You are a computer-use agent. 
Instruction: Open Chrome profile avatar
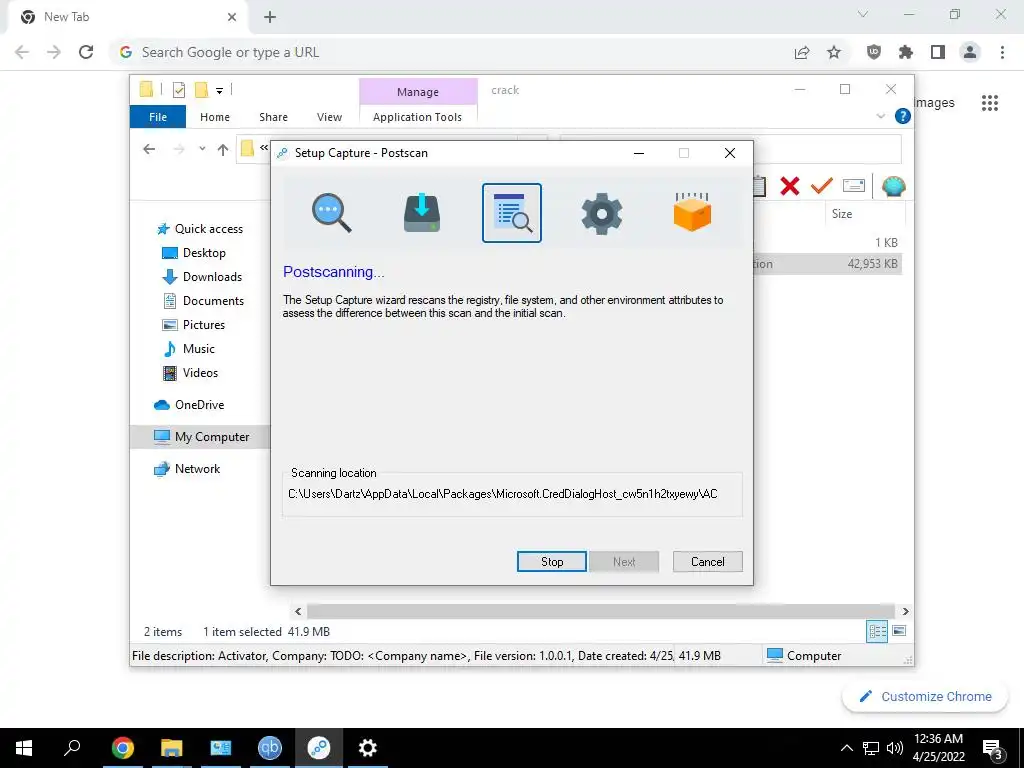coord(970,52)
